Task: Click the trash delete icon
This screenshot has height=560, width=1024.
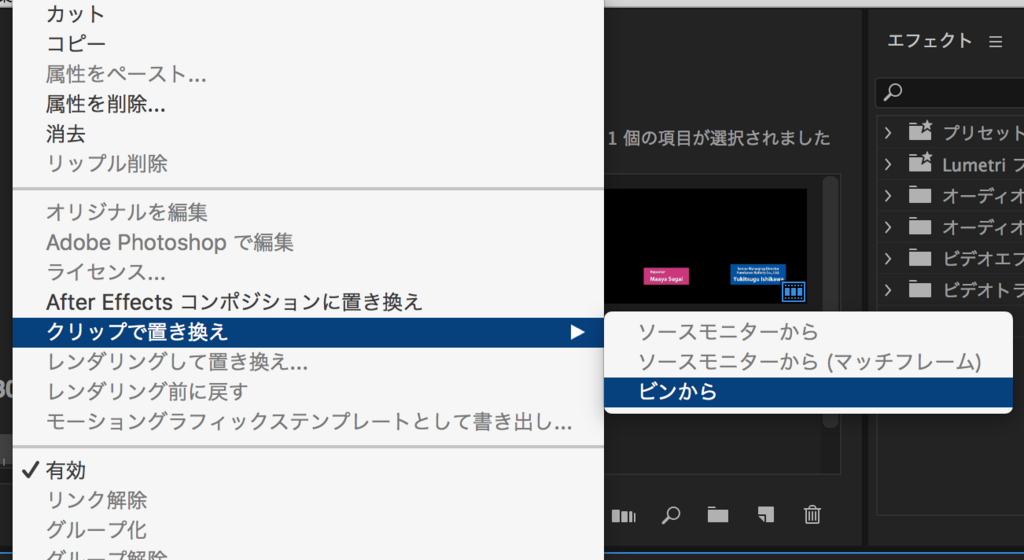Action: 812,515
